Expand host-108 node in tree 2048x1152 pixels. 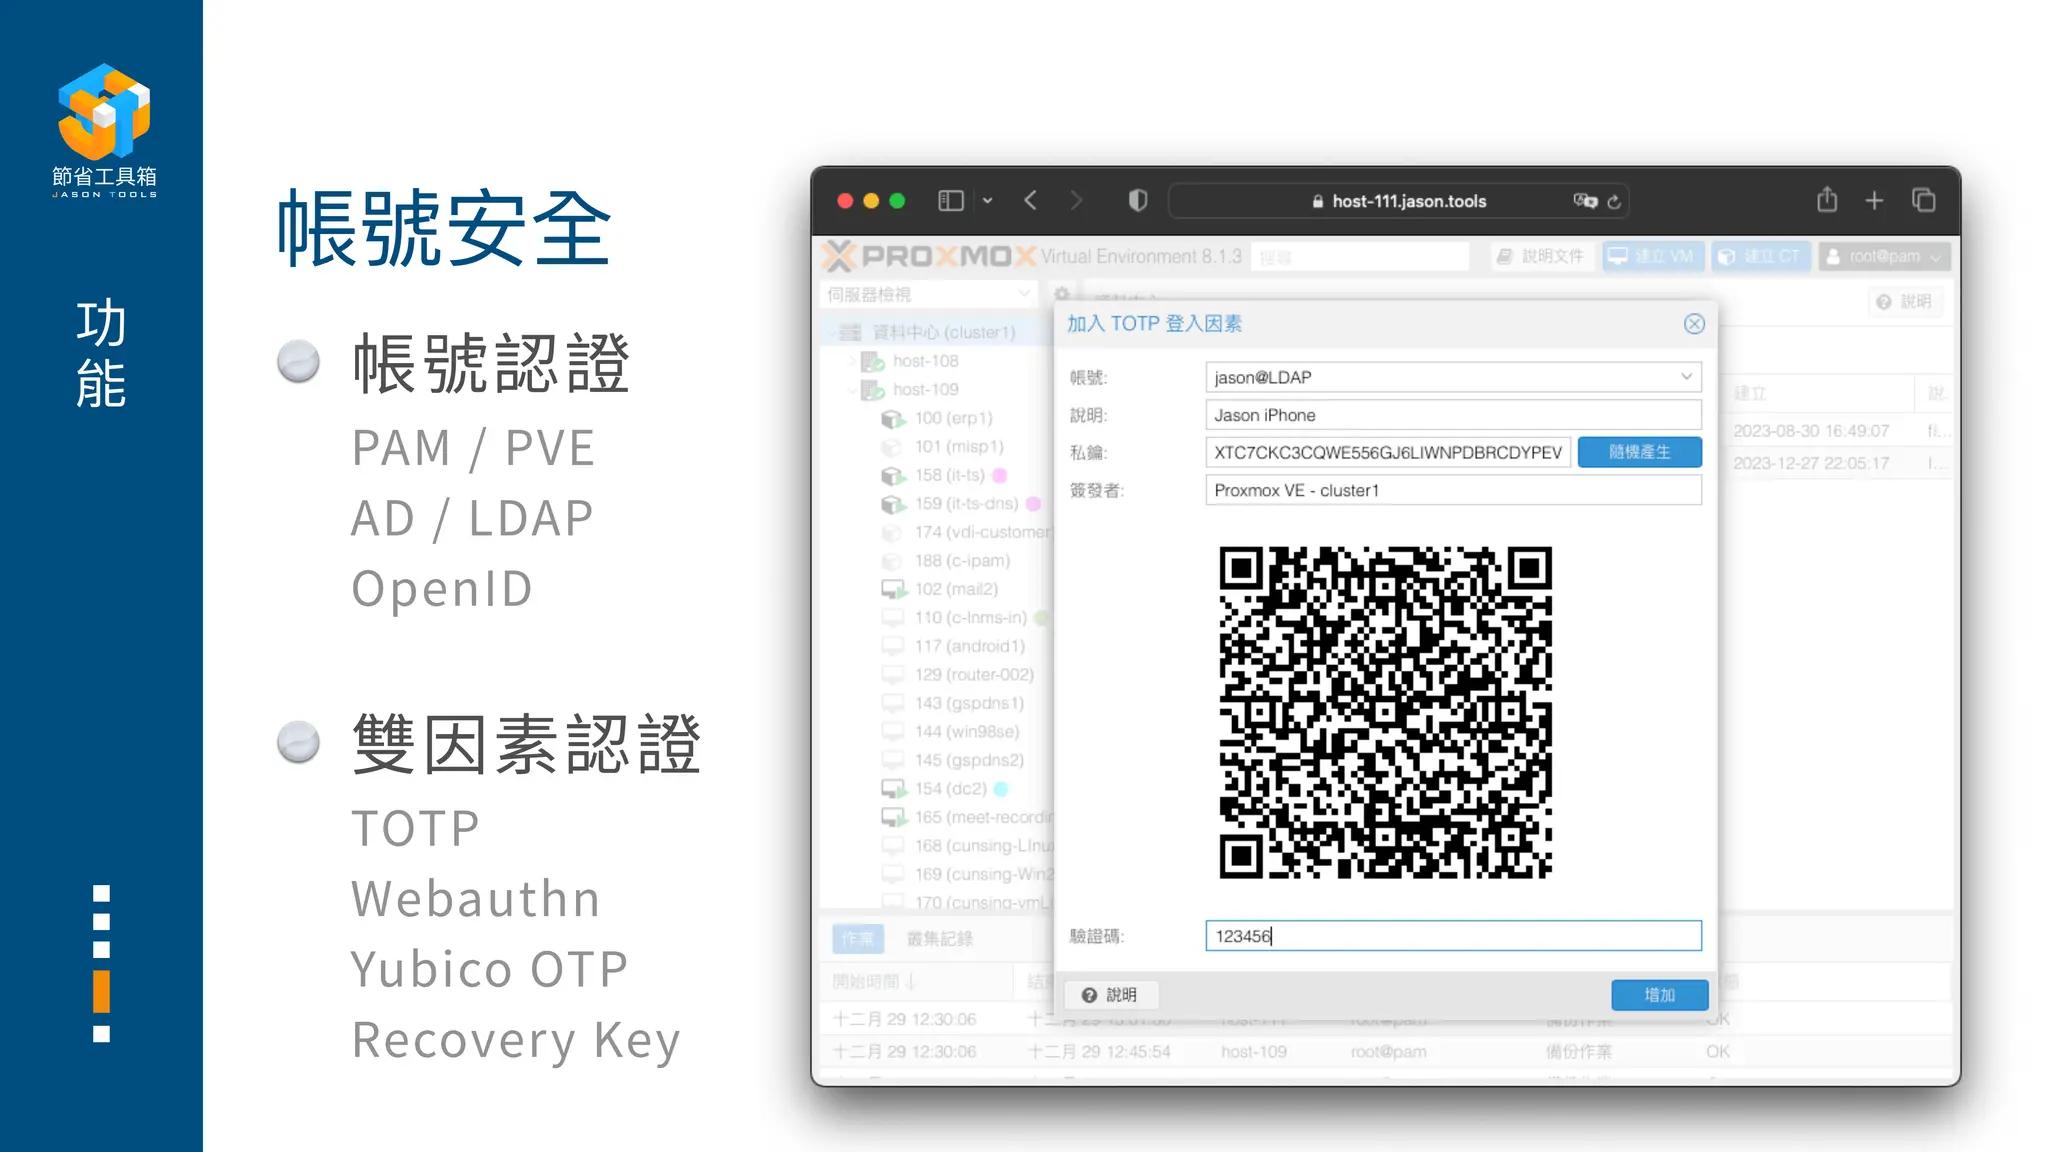(x=851, y=361)
